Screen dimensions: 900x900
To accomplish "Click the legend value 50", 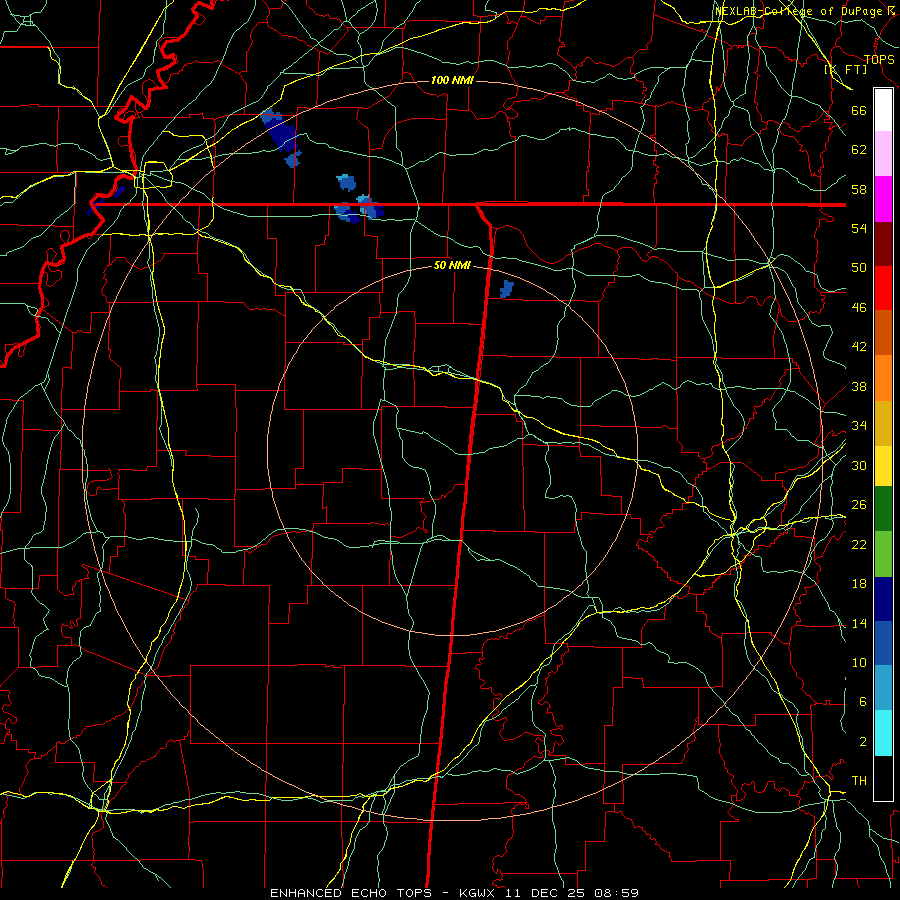I will [859, 268].
